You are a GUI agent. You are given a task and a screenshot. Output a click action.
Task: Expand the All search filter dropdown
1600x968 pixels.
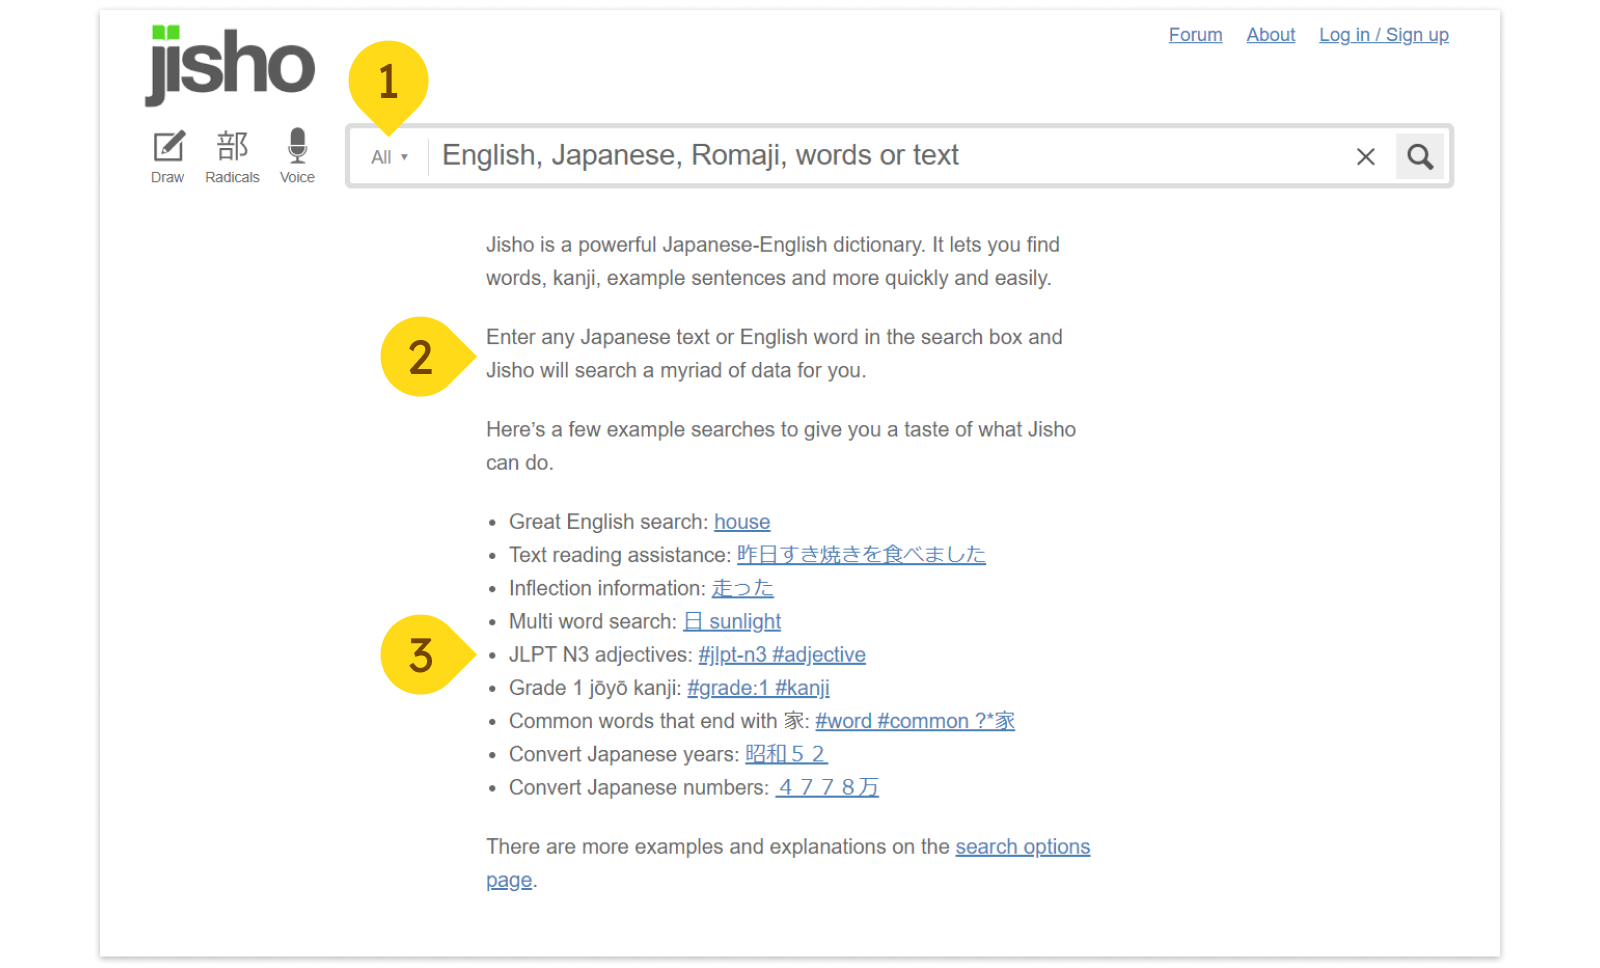pos(389,157)
